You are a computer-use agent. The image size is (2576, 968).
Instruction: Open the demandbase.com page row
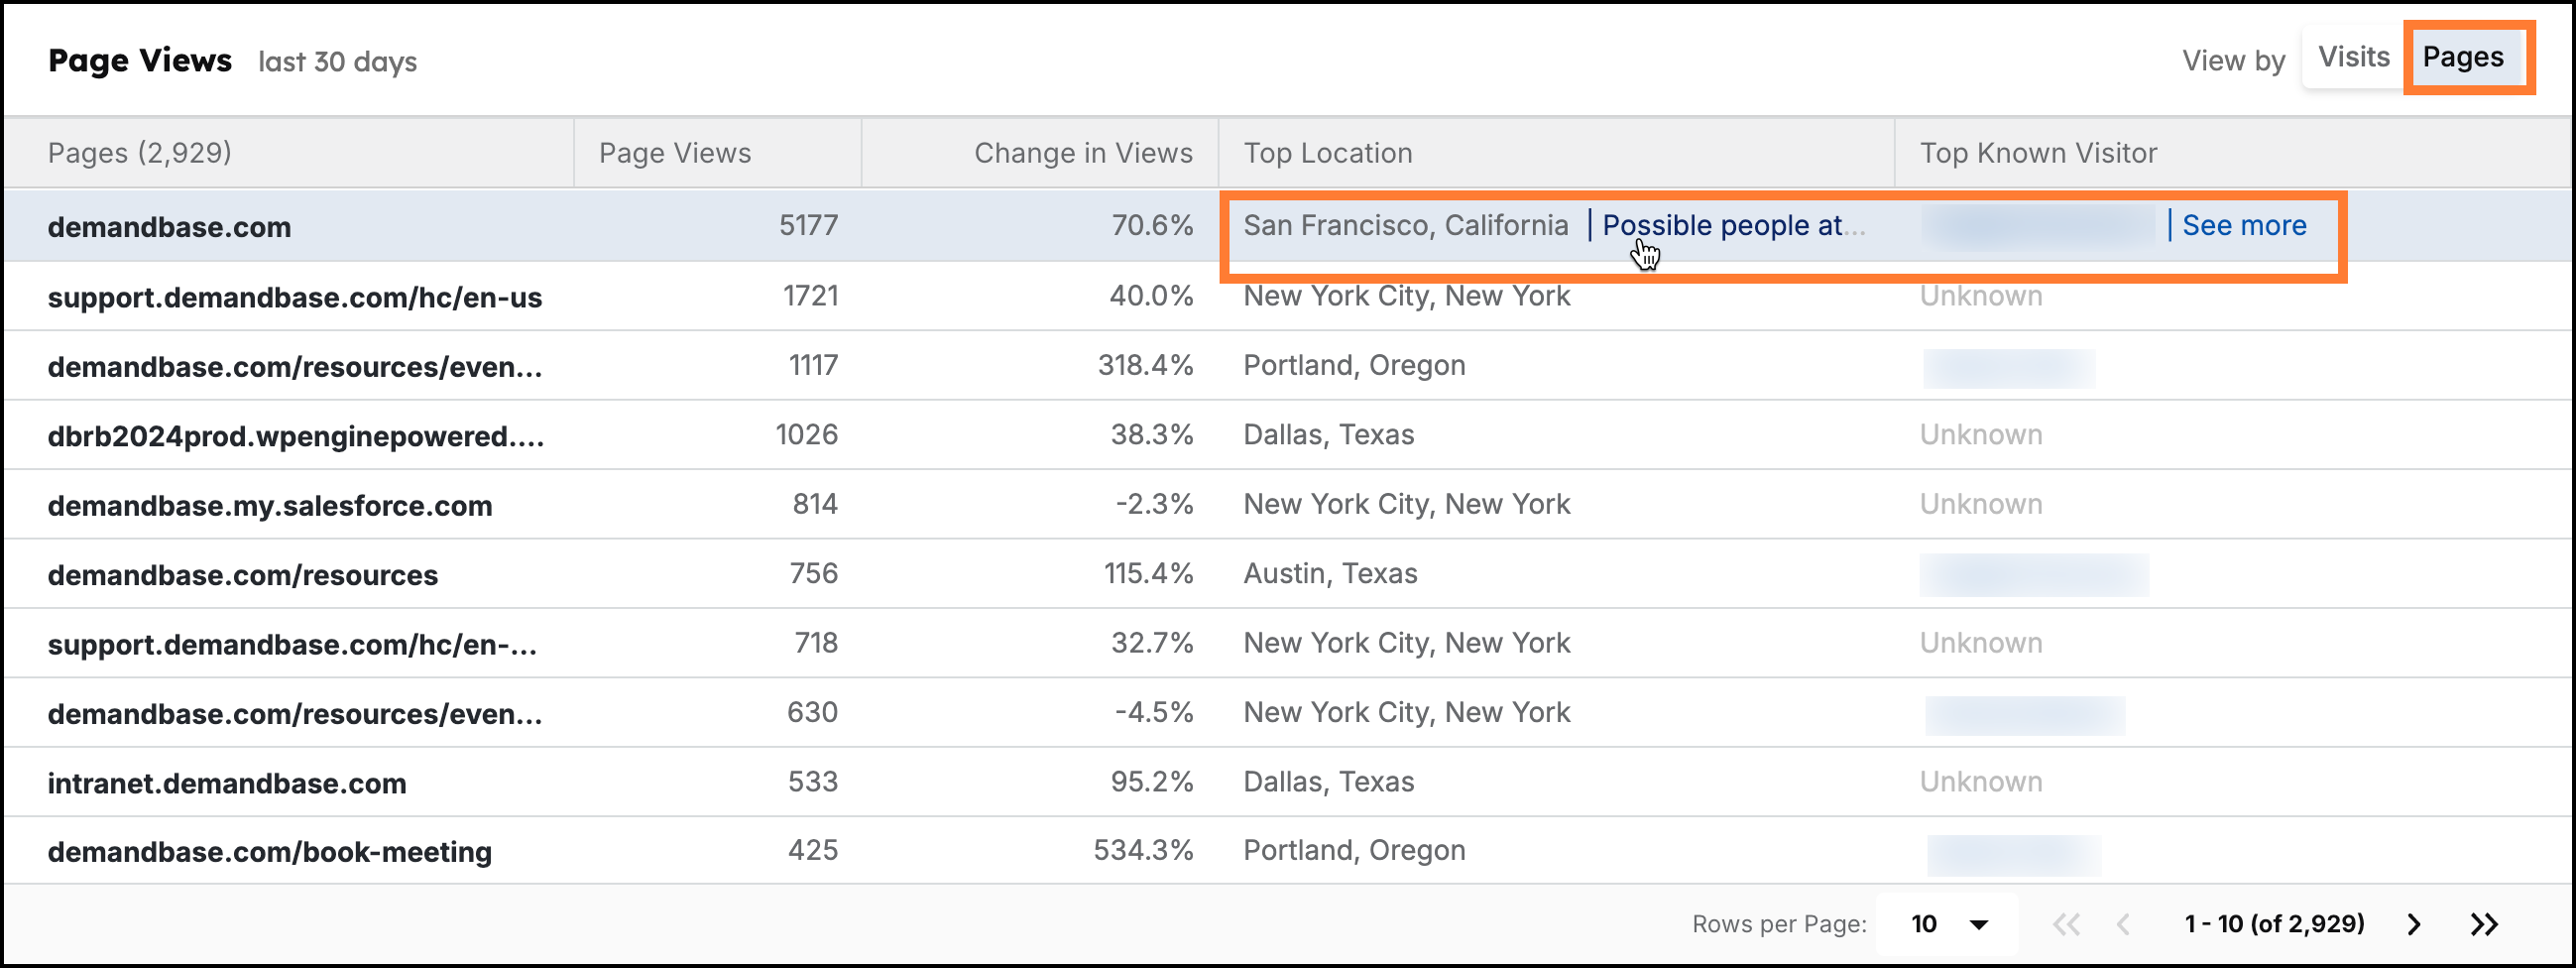169,227
